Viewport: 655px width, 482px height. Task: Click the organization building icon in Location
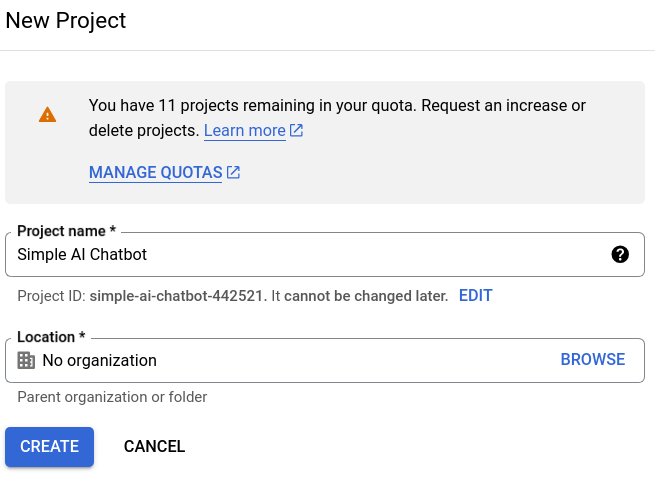point(26,360)
